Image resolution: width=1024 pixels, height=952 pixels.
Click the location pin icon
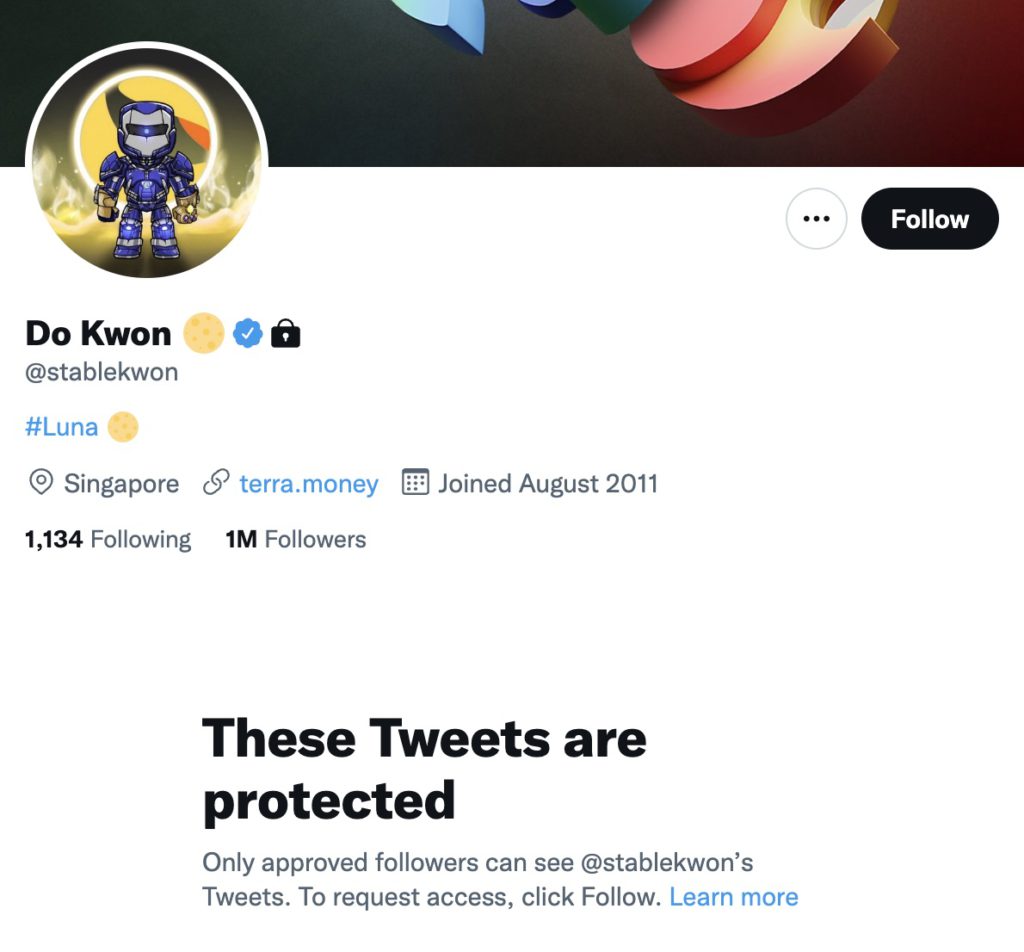click(40, 484)
